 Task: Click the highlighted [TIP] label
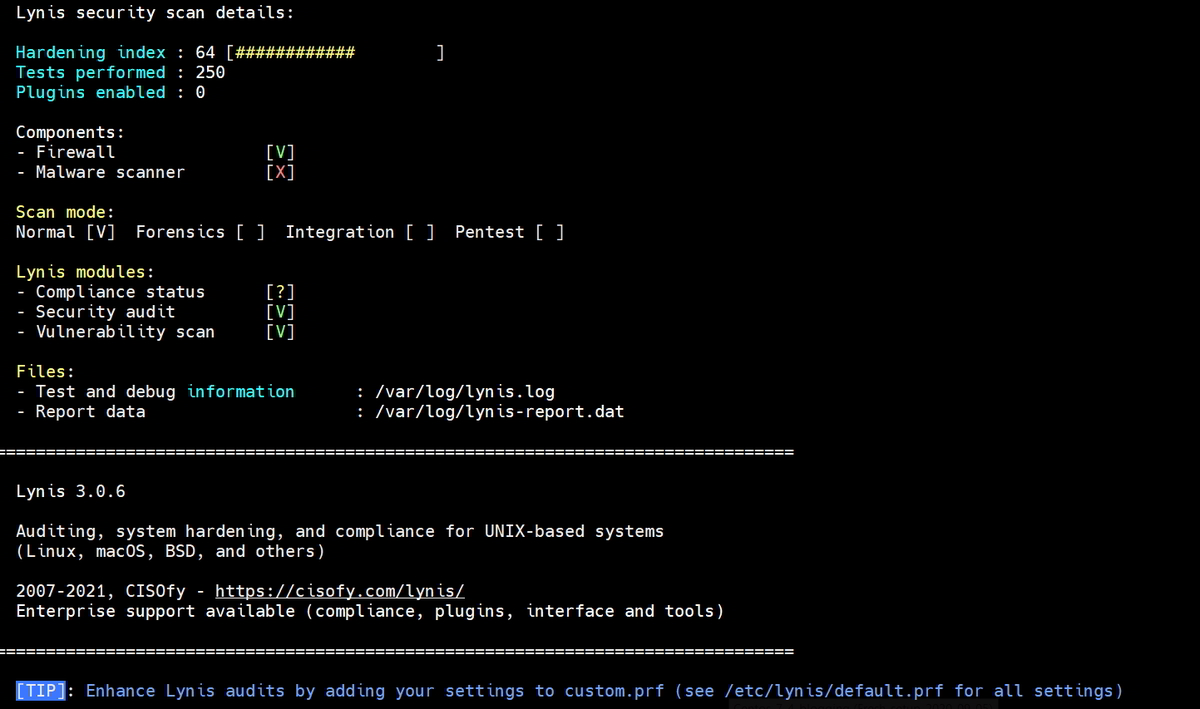(40, 690)
